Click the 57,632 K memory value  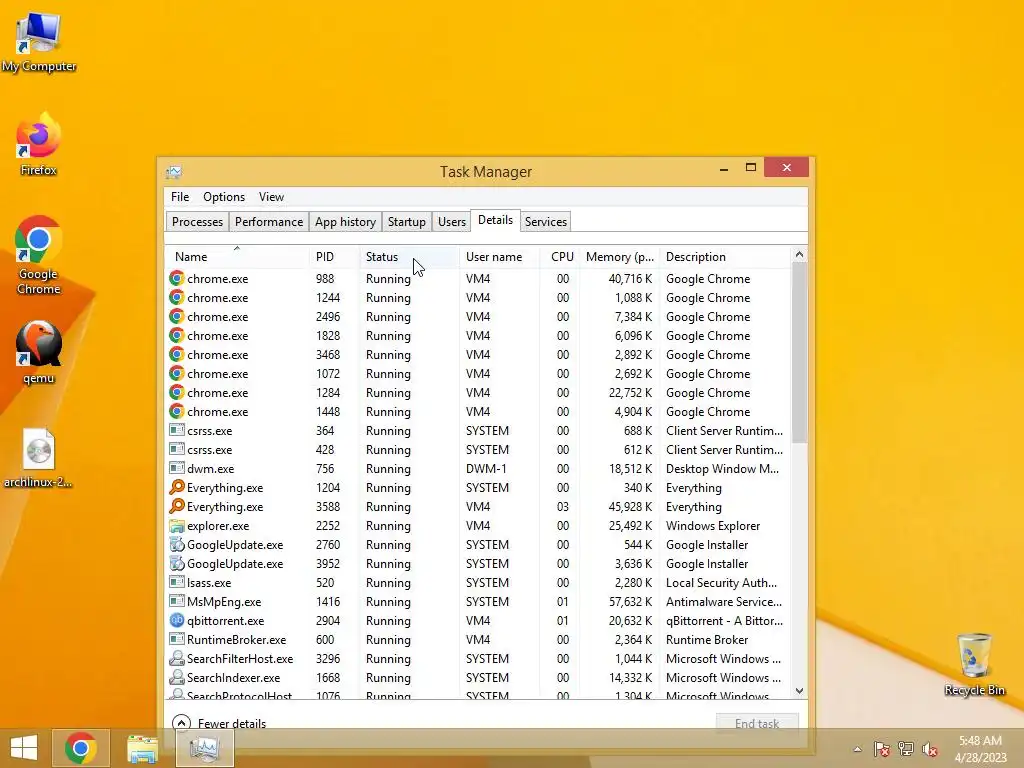[630, 601]
